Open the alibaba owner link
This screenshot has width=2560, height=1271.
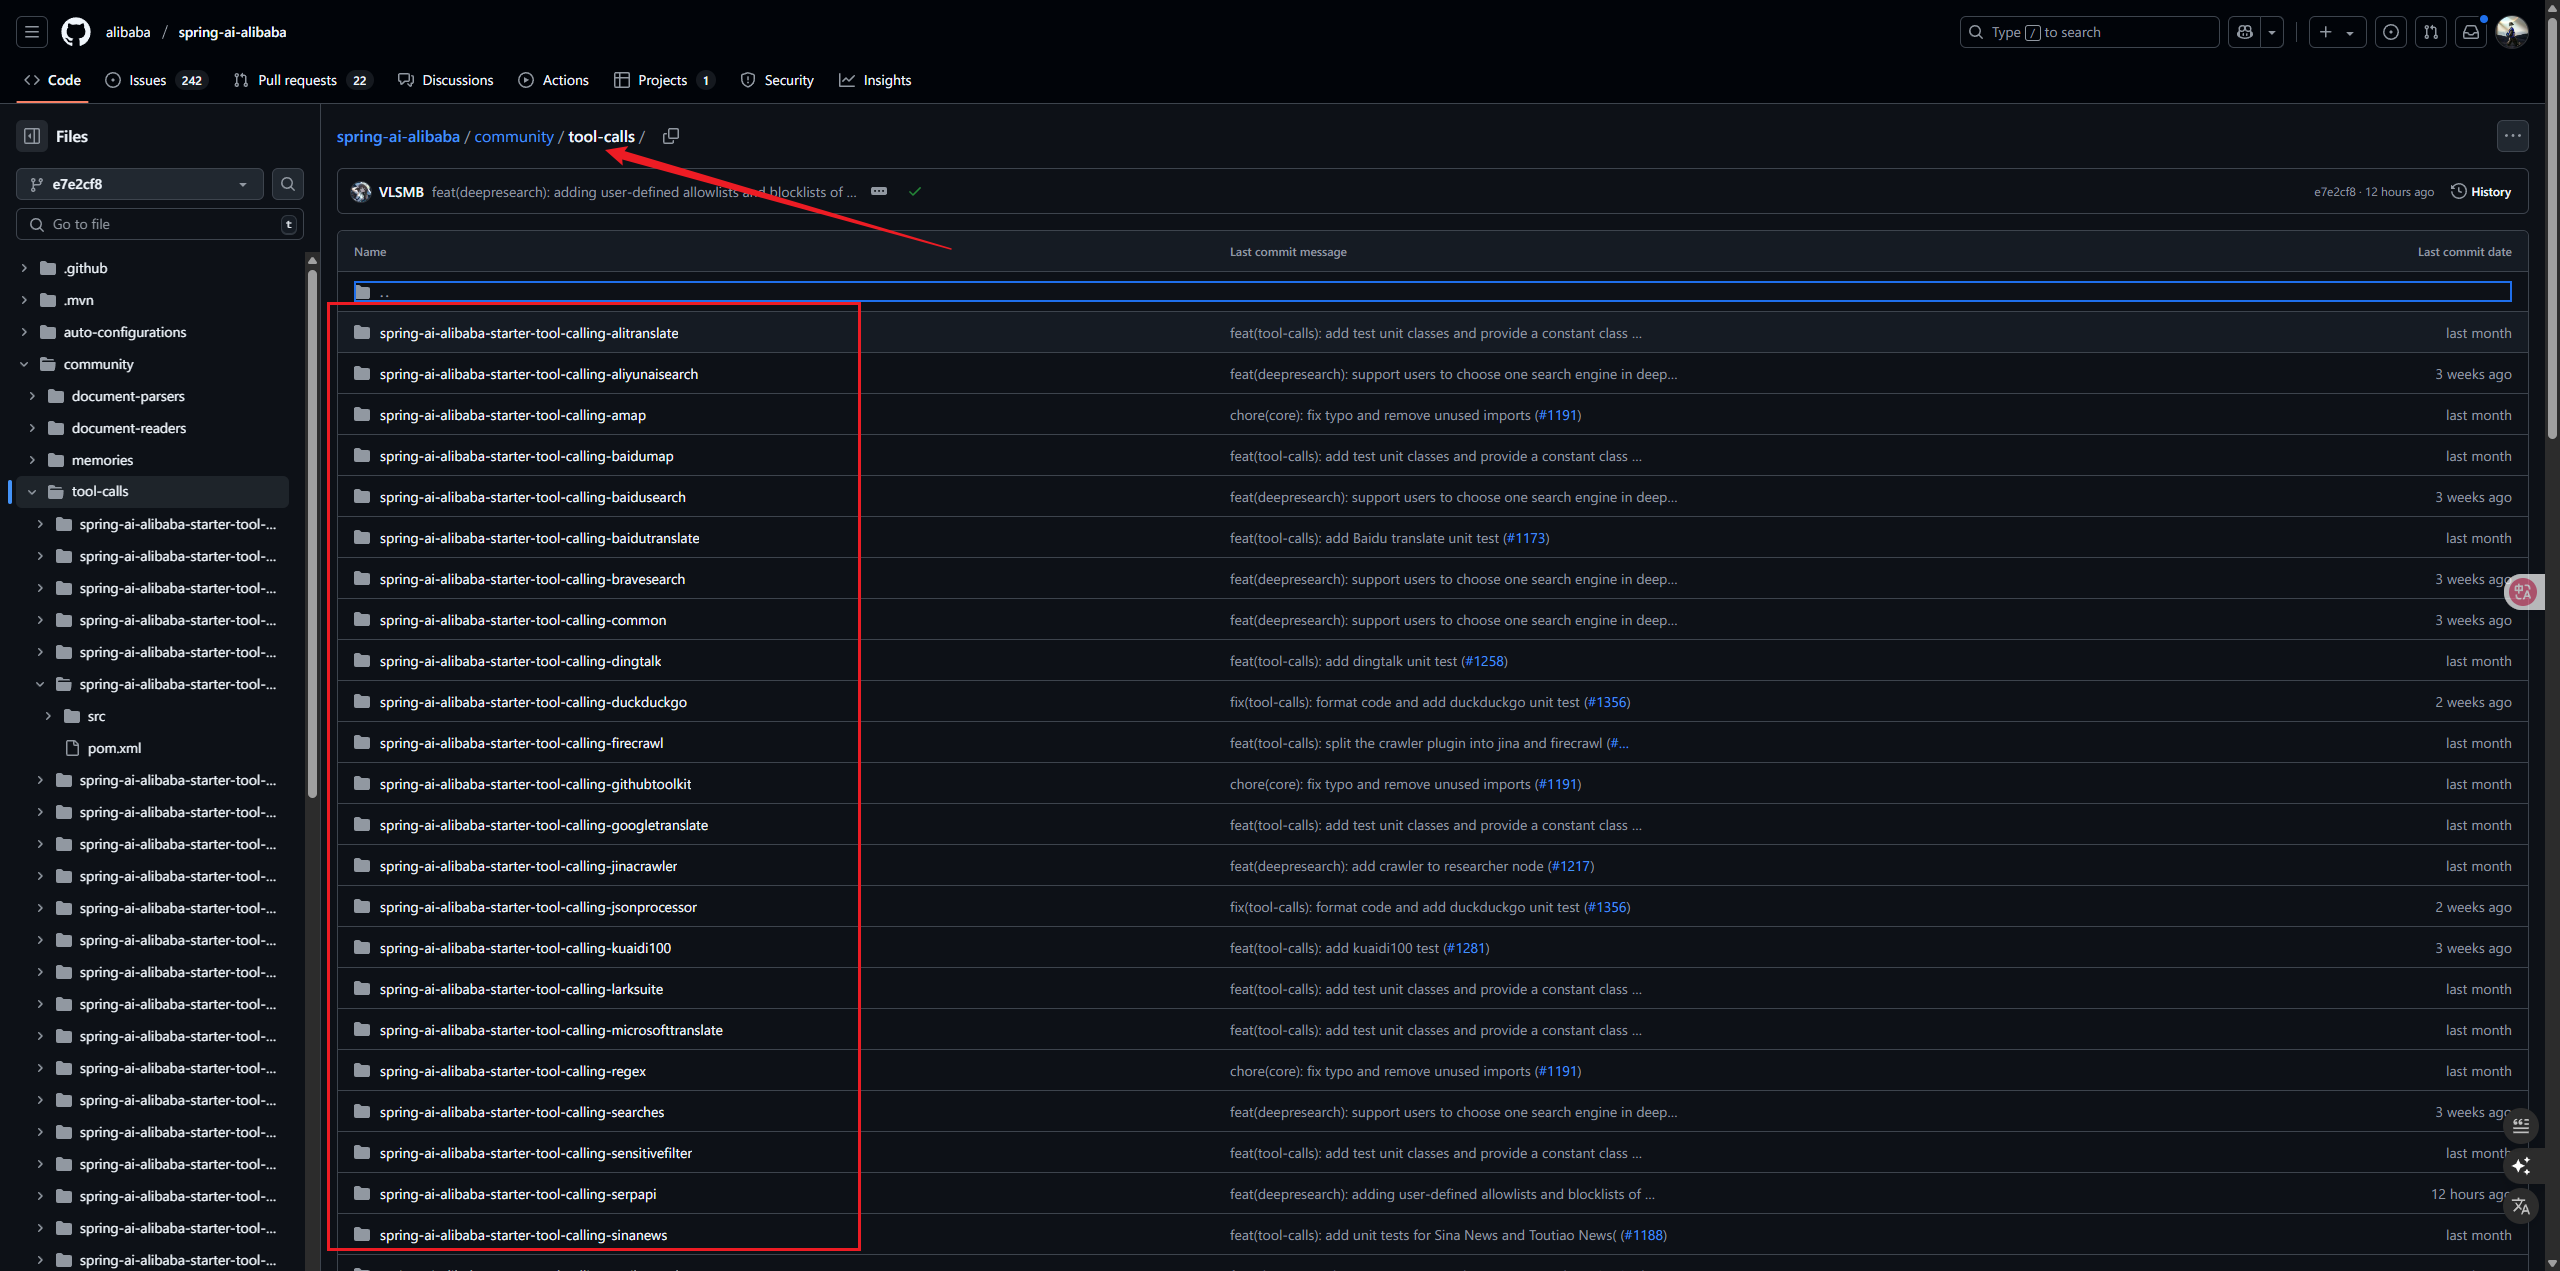point(128,32)
